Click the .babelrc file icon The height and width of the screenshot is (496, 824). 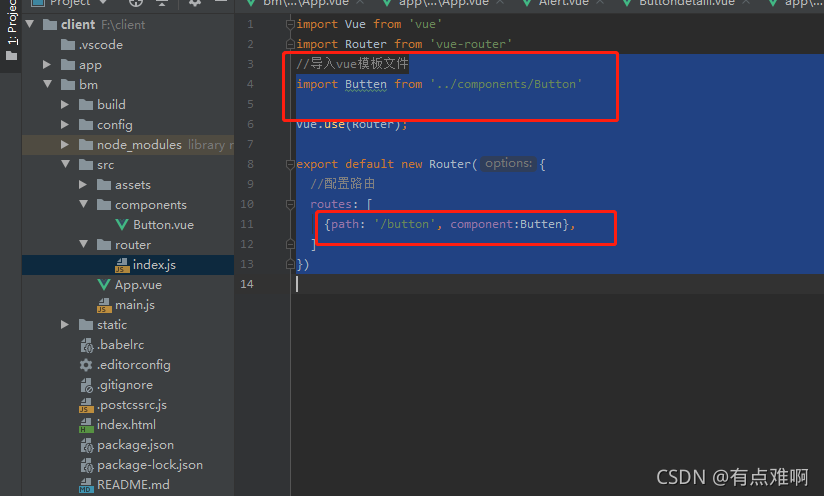coord(86,345)
